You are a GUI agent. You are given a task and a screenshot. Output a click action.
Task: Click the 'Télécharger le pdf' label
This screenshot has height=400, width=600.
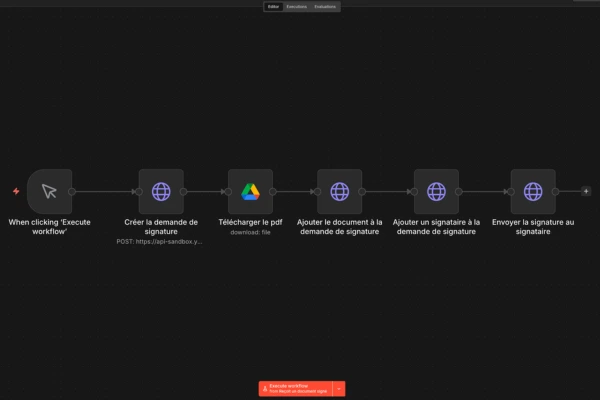pos(250,222)
